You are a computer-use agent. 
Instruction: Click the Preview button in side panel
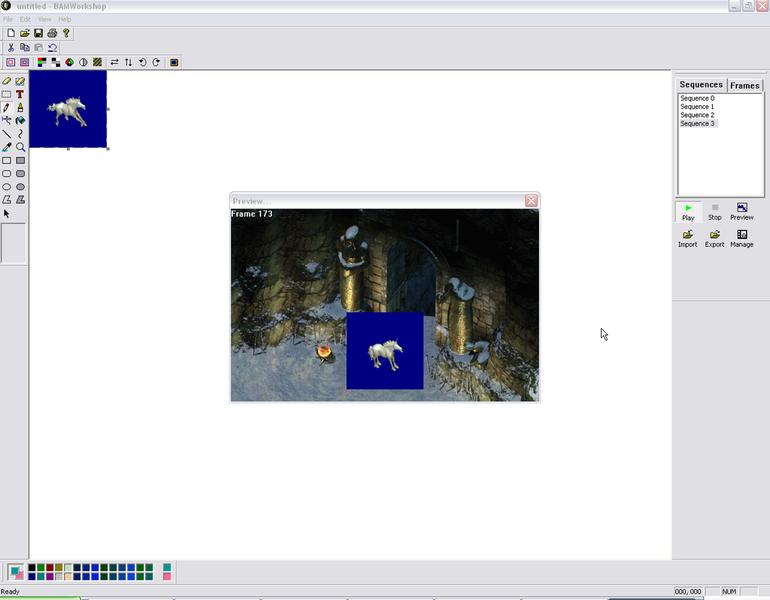(742, 212)
